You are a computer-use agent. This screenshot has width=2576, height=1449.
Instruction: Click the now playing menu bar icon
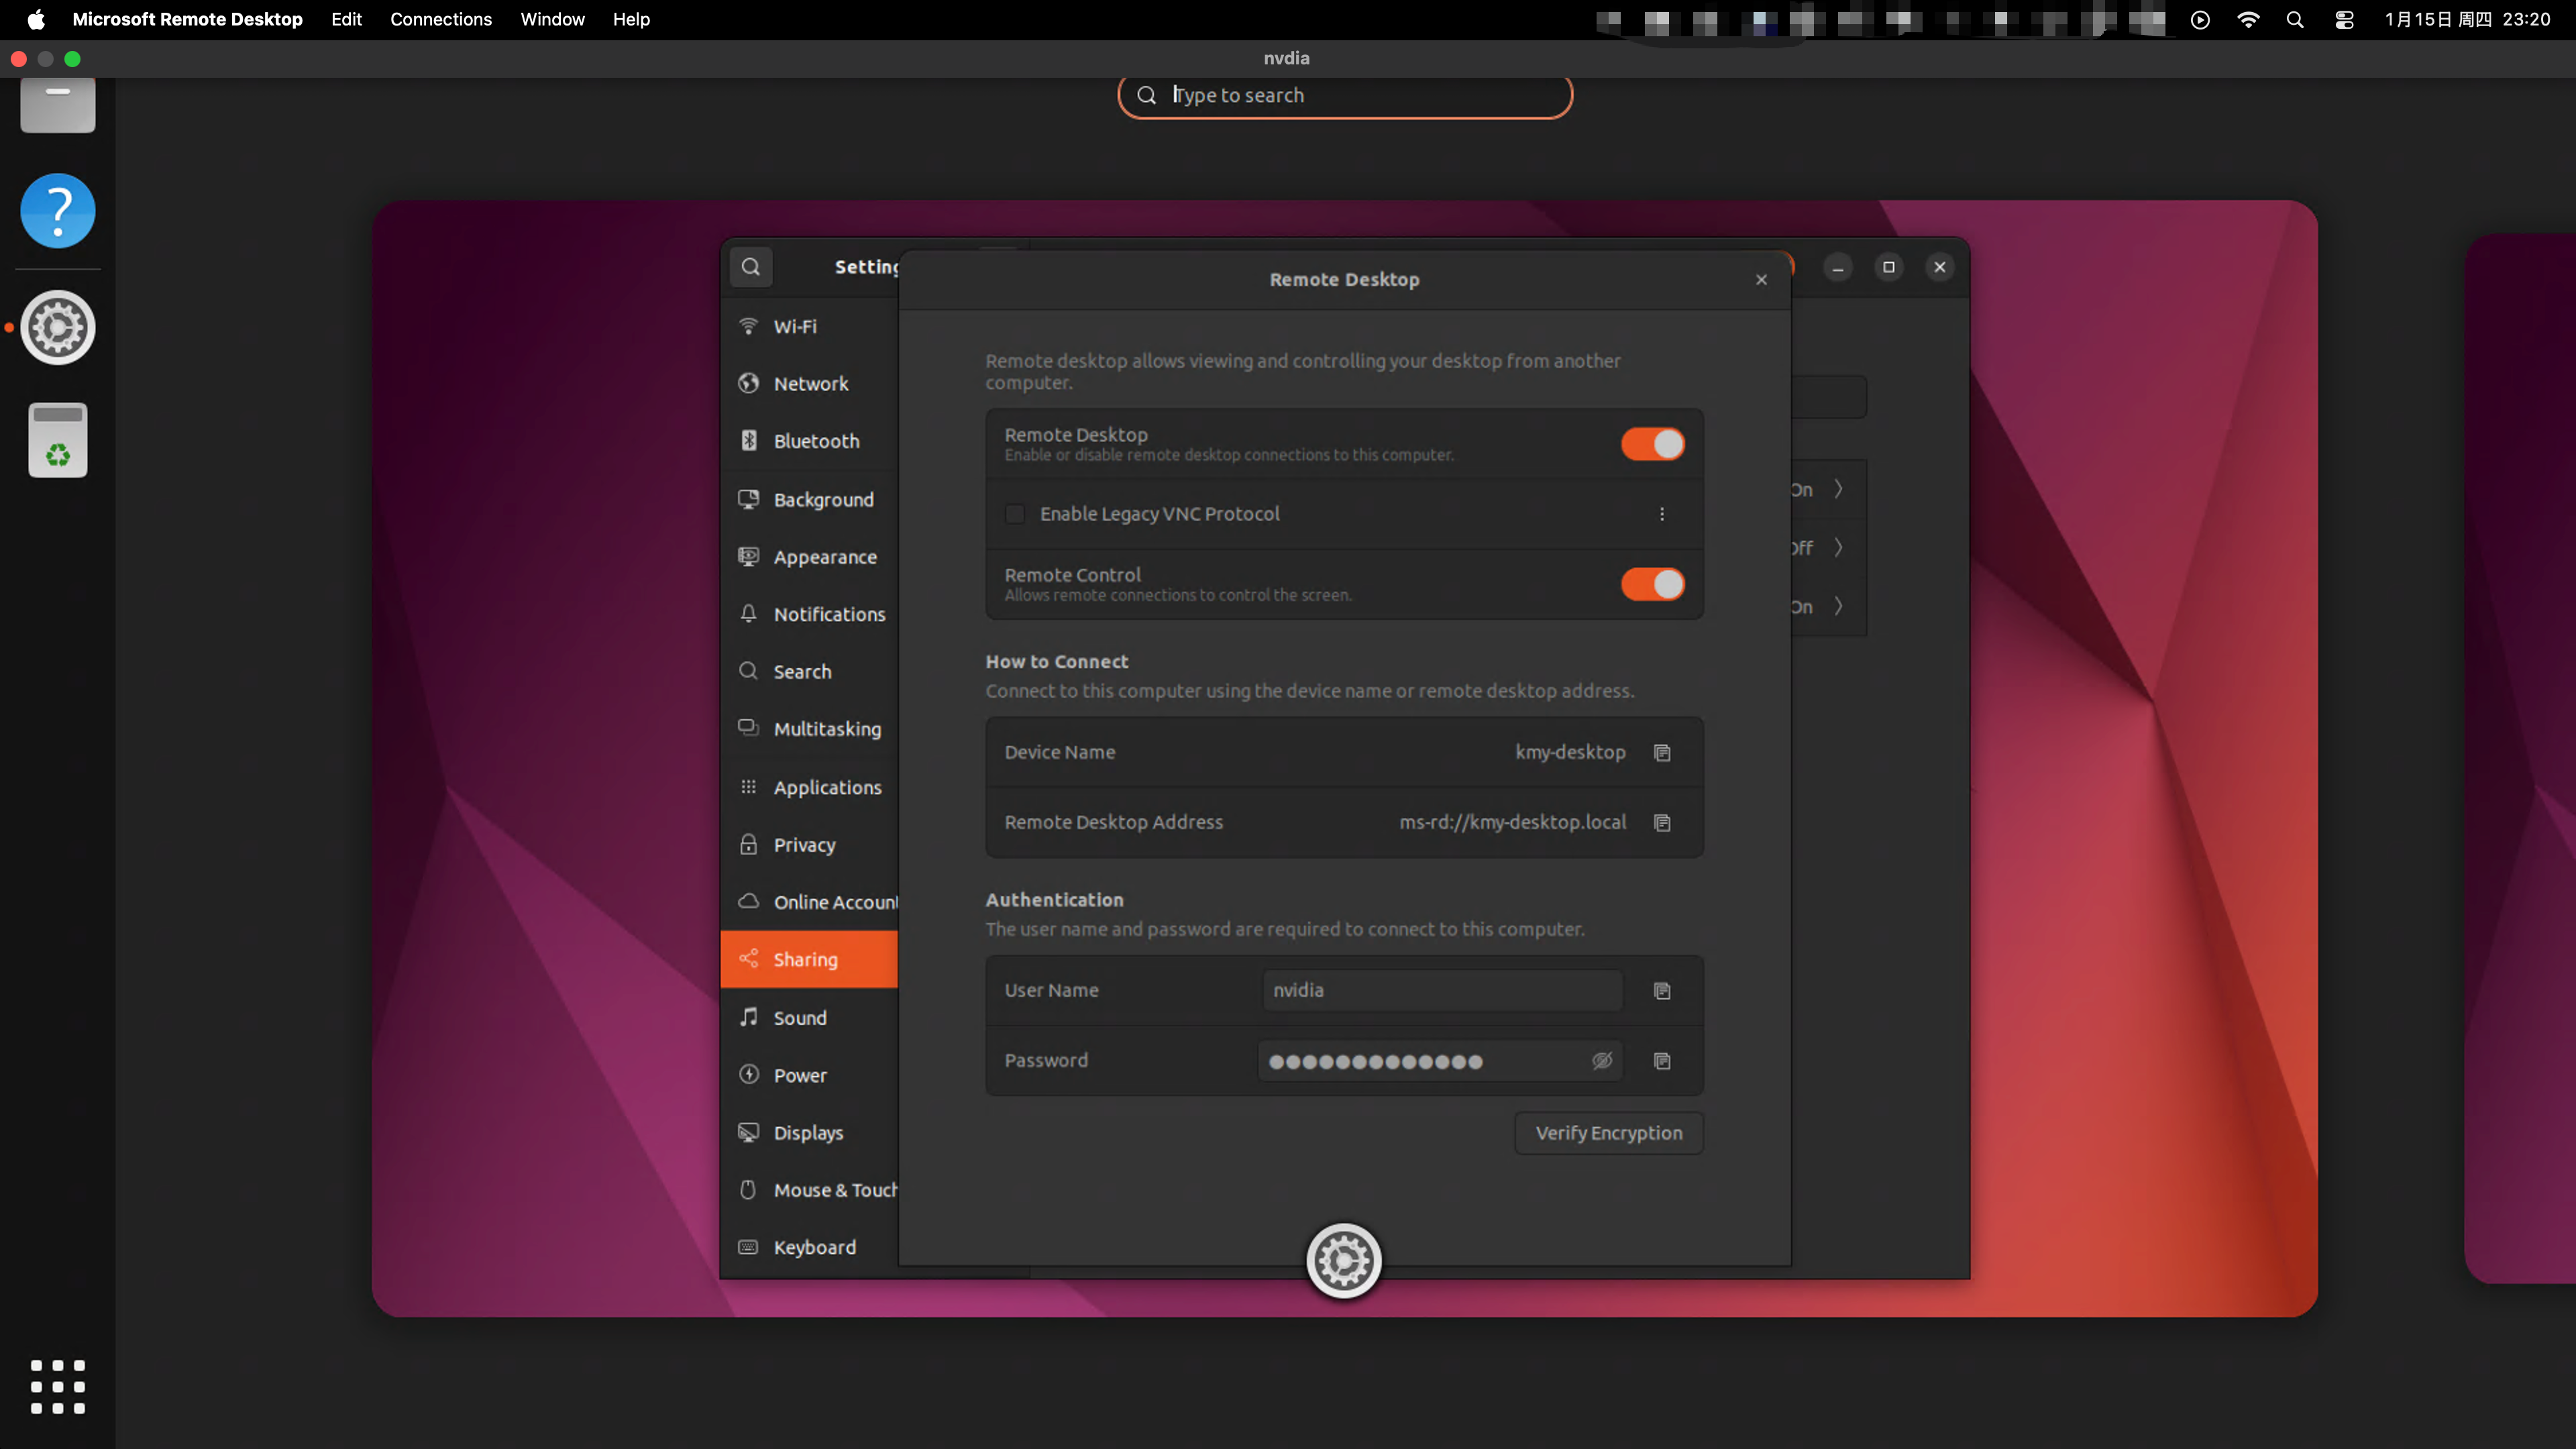(x=2200, y=19)
